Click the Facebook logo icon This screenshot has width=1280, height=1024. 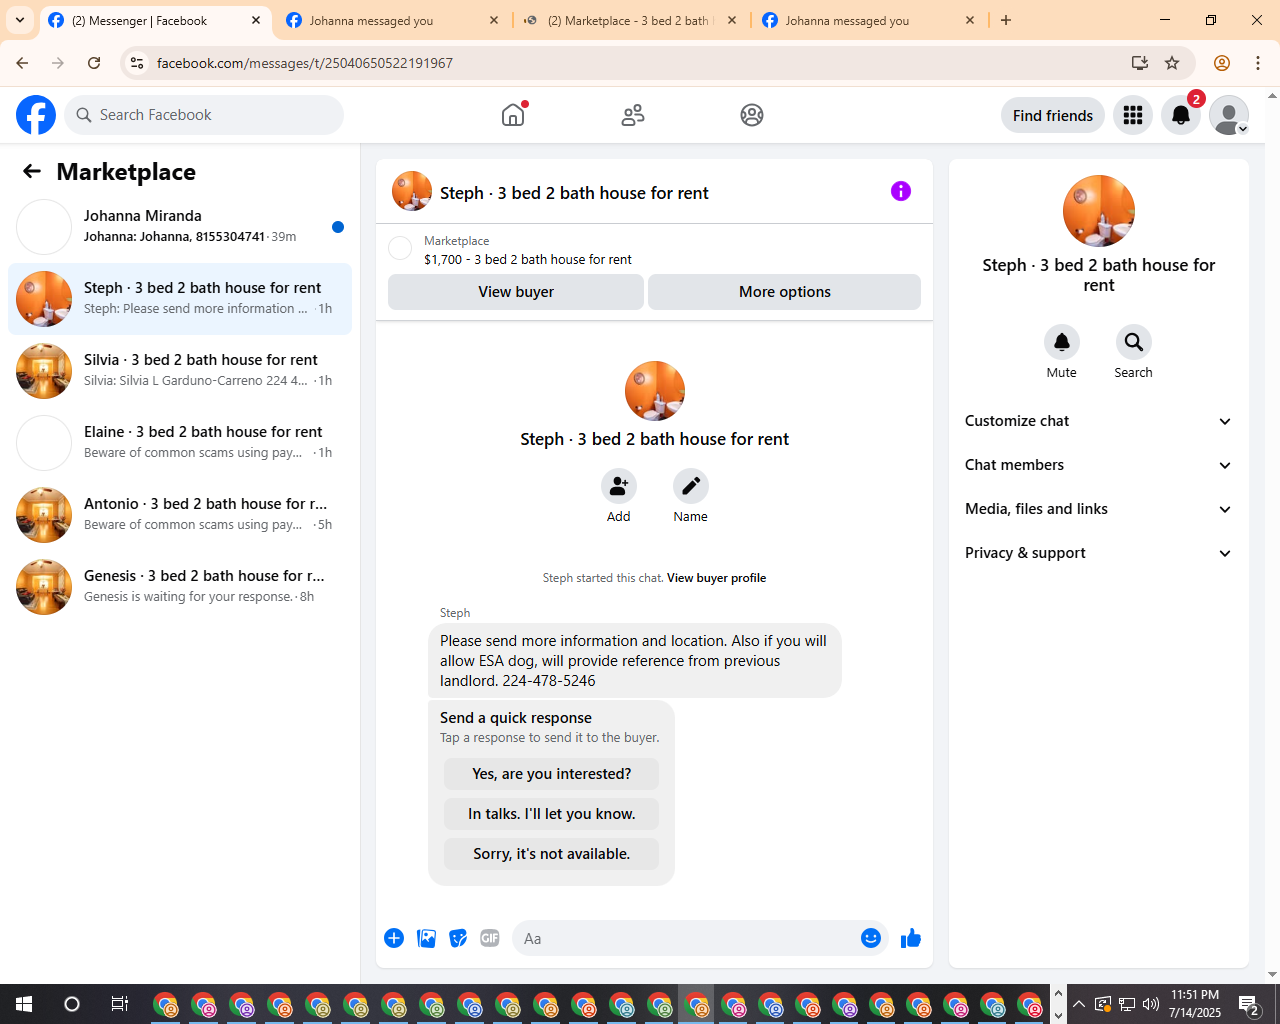coord(36,115)
